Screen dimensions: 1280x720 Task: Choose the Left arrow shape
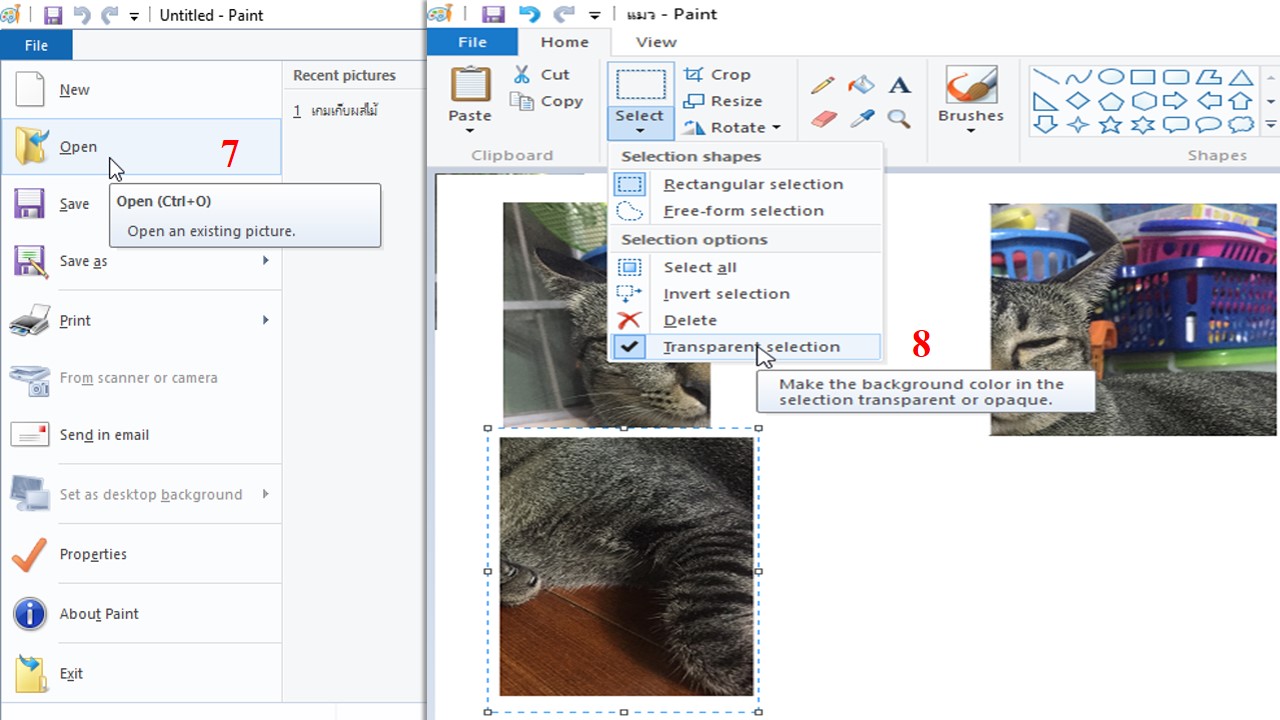pyautogui.click(x=1208, y=101)
